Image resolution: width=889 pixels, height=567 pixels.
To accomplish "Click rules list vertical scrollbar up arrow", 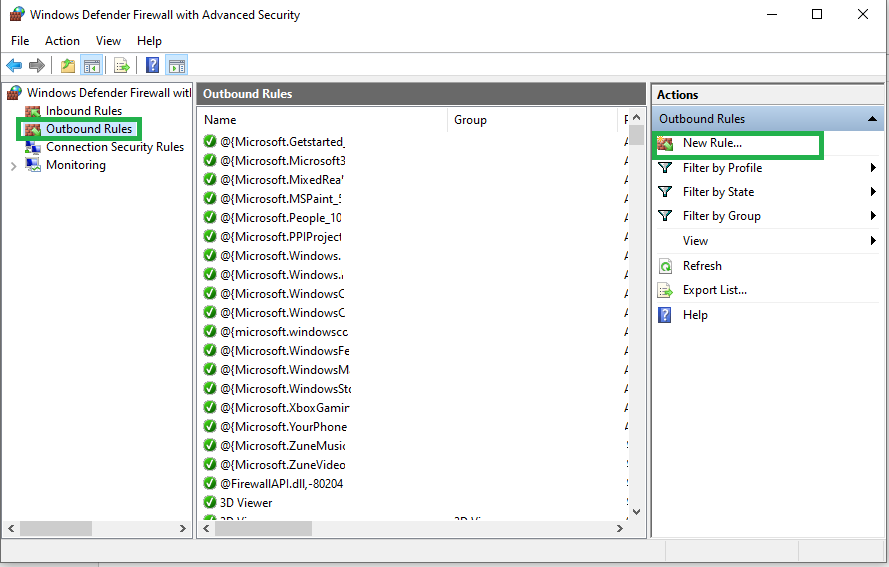I will coord(637,117).
